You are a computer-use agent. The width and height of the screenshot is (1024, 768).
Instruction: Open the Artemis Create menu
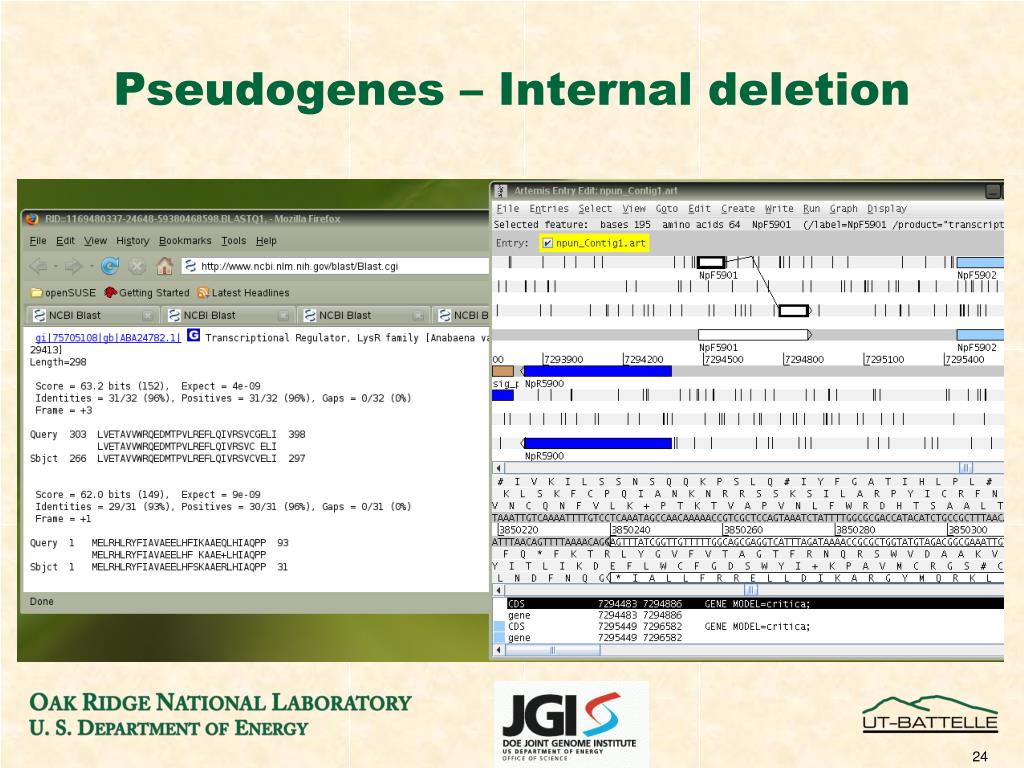point(737,208)
